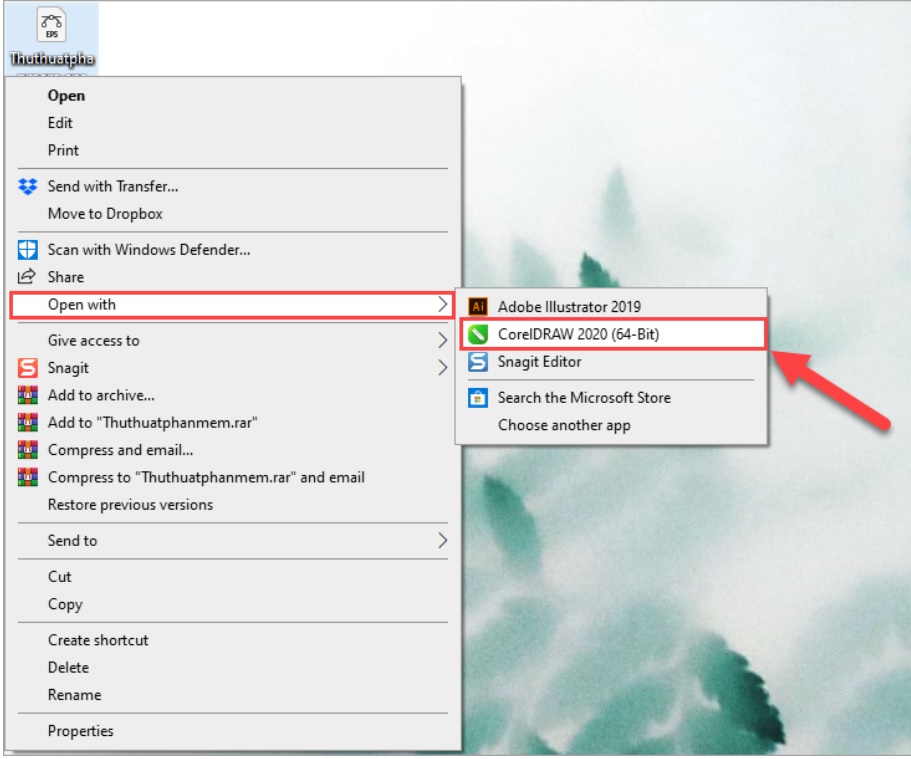Open with CorelDRAW 2020 (64-Bit)
Screen dimensions: 911x759
pyautogui.click(x=612, y=334)
